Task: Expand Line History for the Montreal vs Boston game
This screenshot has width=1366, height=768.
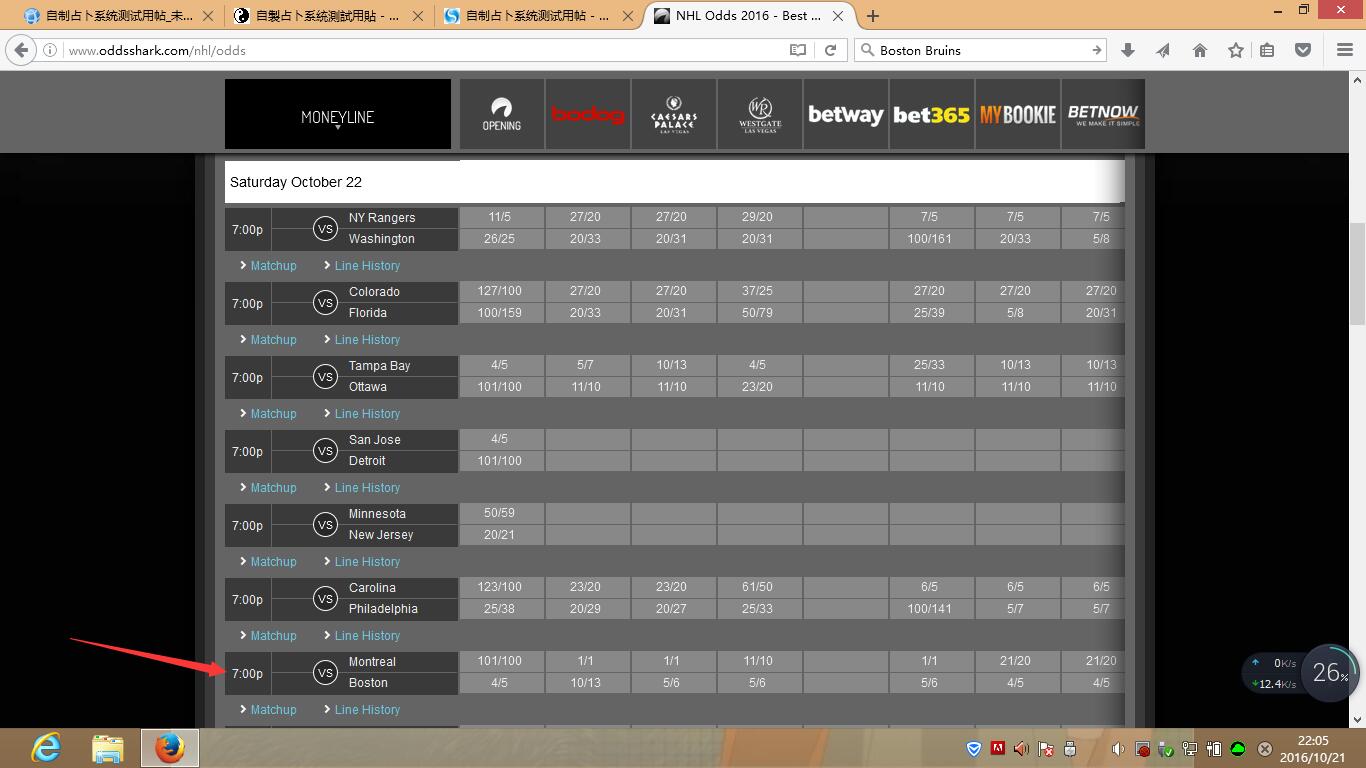Action: tap(366, 710)
